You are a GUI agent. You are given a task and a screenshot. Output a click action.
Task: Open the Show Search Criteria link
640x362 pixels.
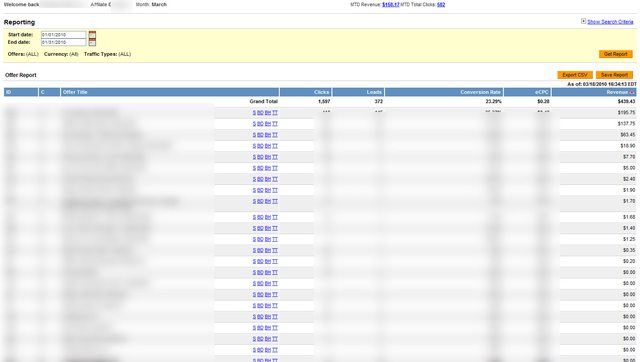click(x=610, y=22)
